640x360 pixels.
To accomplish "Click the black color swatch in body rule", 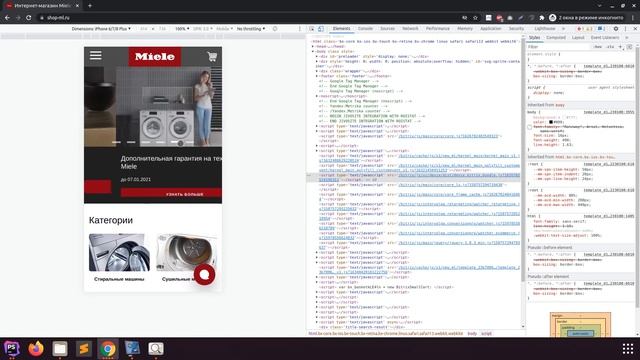I will pyautogui.click(x=551, y=122).
